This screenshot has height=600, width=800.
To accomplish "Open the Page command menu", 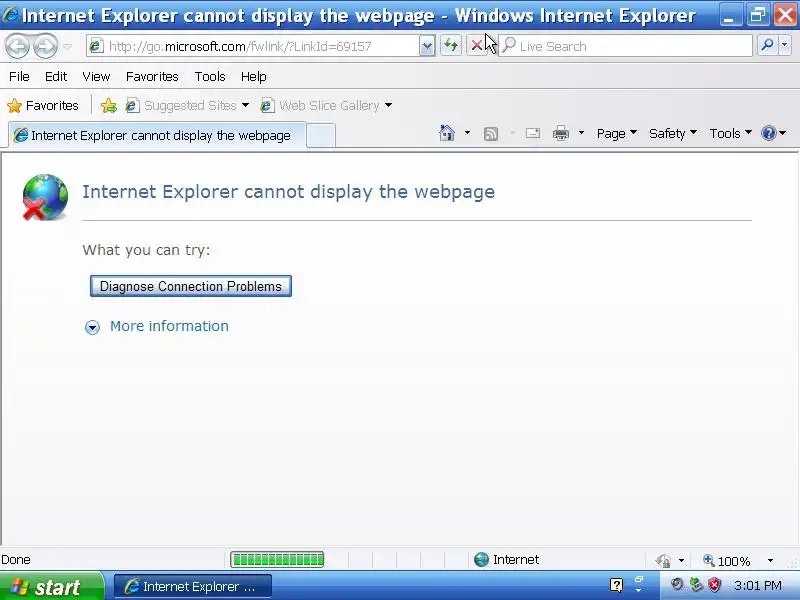I will 616,133.
